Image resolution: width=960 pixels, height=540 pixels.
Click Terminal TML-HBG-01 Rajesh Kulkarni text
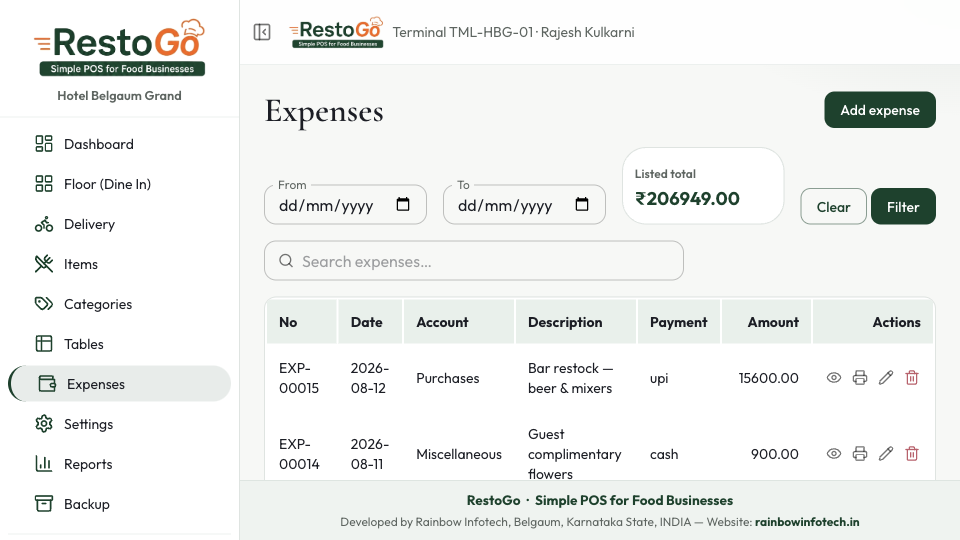tap(513, 32)
